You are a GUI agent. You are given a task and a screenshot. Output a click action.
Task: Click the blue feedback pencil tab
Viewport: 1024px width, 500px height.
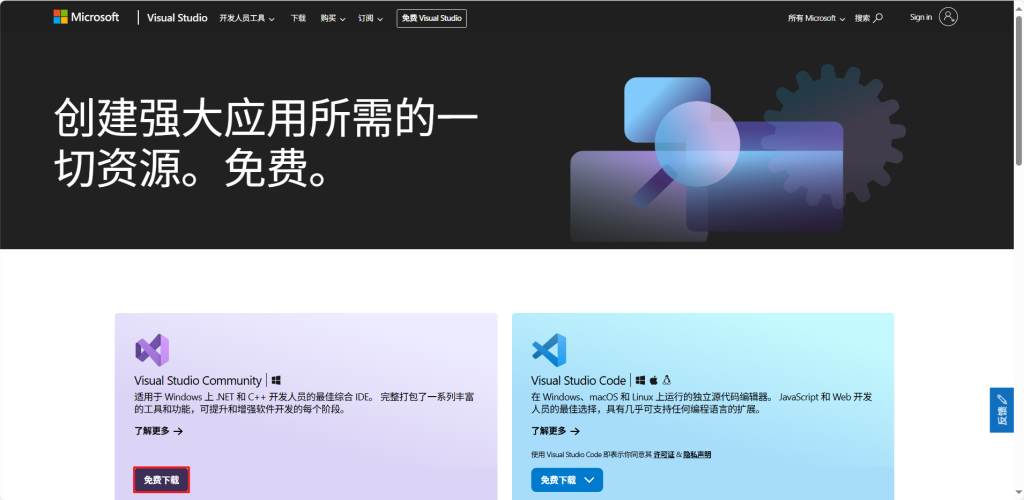point(1002,410)
